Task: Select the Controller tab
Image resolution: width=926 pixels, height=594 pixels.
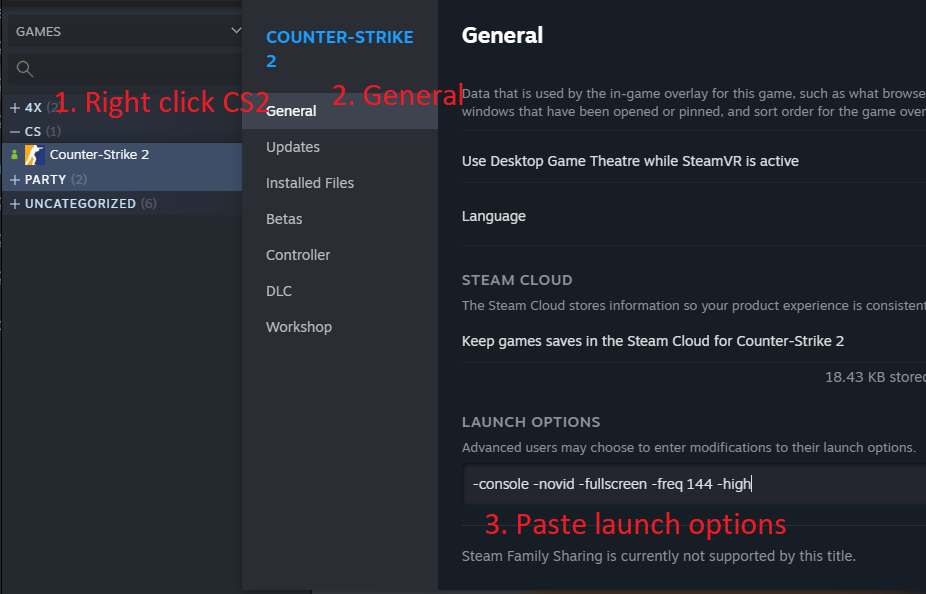Action: (x=298, y=255)
